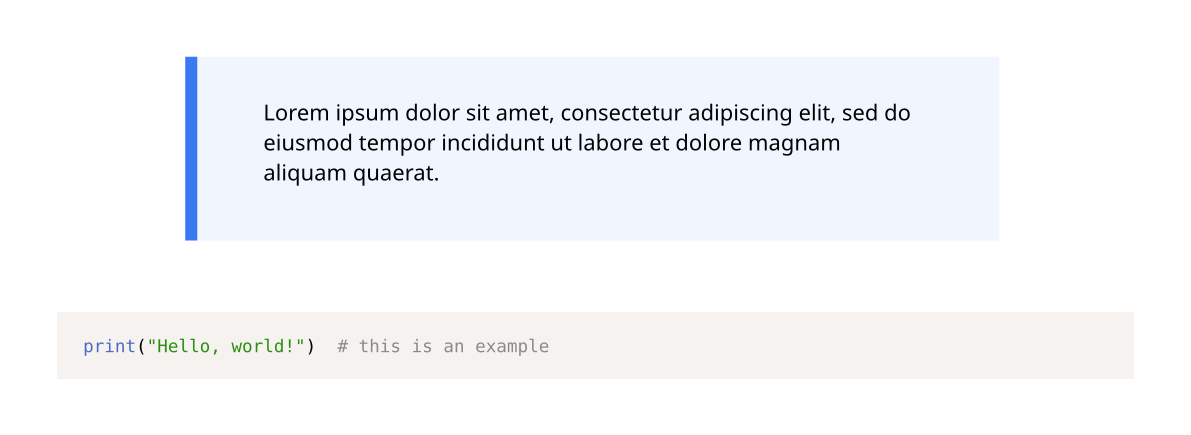Click the word "example" in the code comment
Screen dimensions: 1191x435
tap(512, 348)
